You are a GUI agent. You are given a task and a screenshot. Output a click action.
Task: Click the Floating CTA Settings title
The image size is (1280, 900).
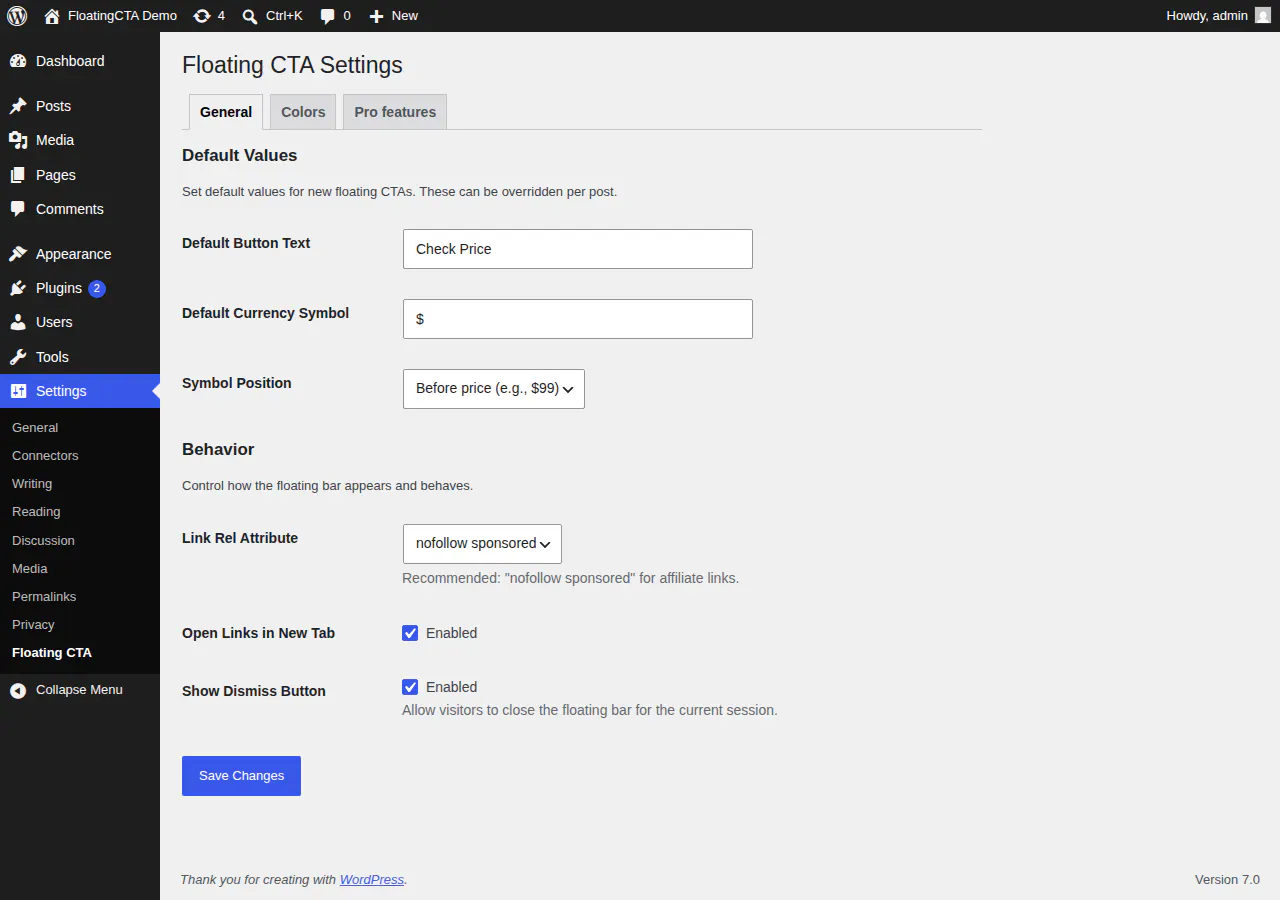(x=292, y=65)
